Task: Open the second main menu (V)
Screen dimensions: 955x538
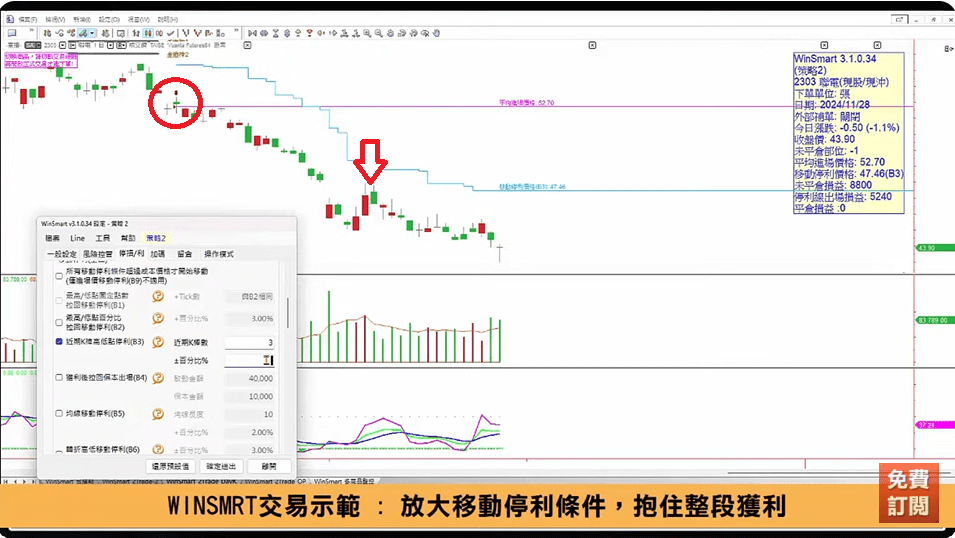Action: point(55,19)
